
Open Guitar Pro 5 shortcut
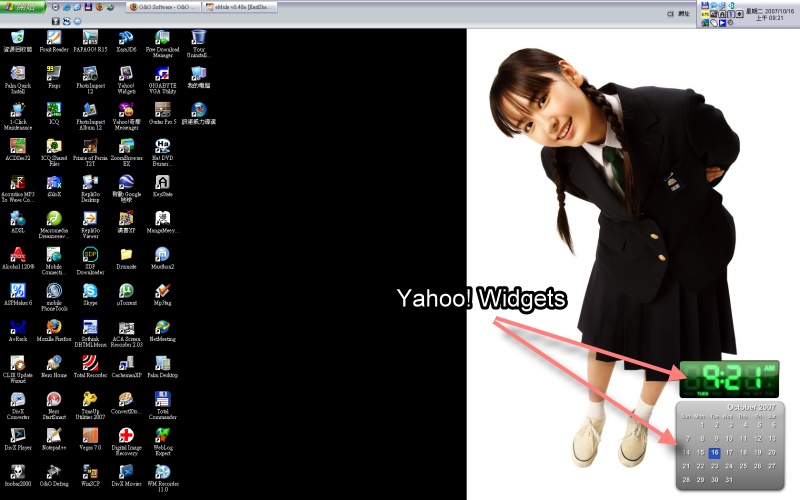(x=162, y=113)
